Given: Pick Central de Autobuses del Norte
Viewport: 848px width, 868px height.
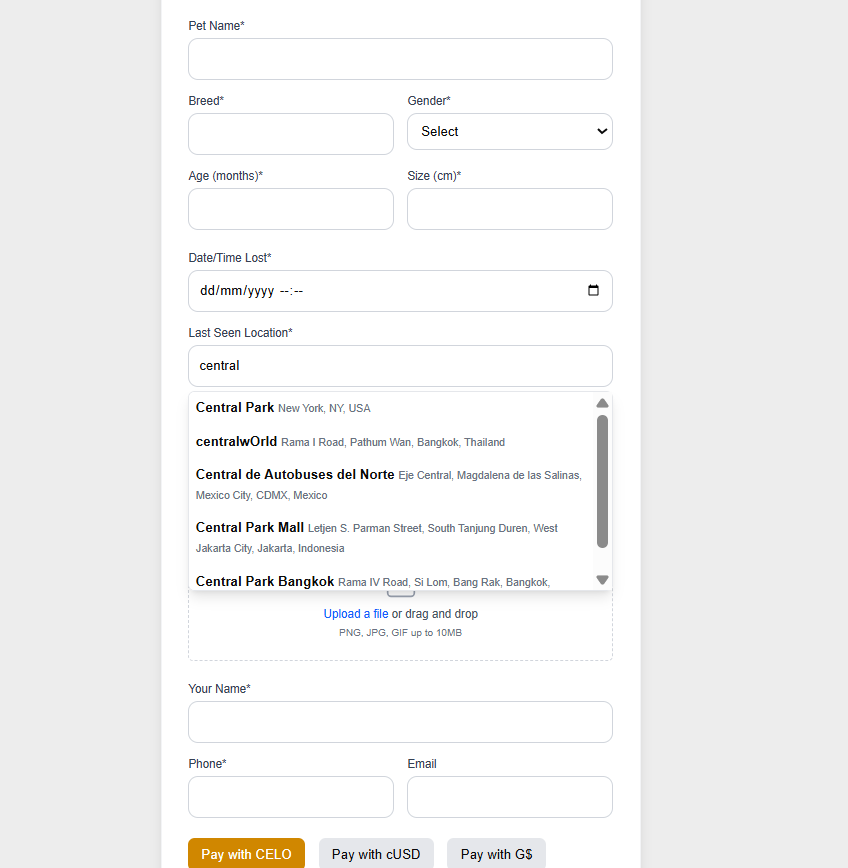Looking at the screenshot, I should (x=388, y=484).
